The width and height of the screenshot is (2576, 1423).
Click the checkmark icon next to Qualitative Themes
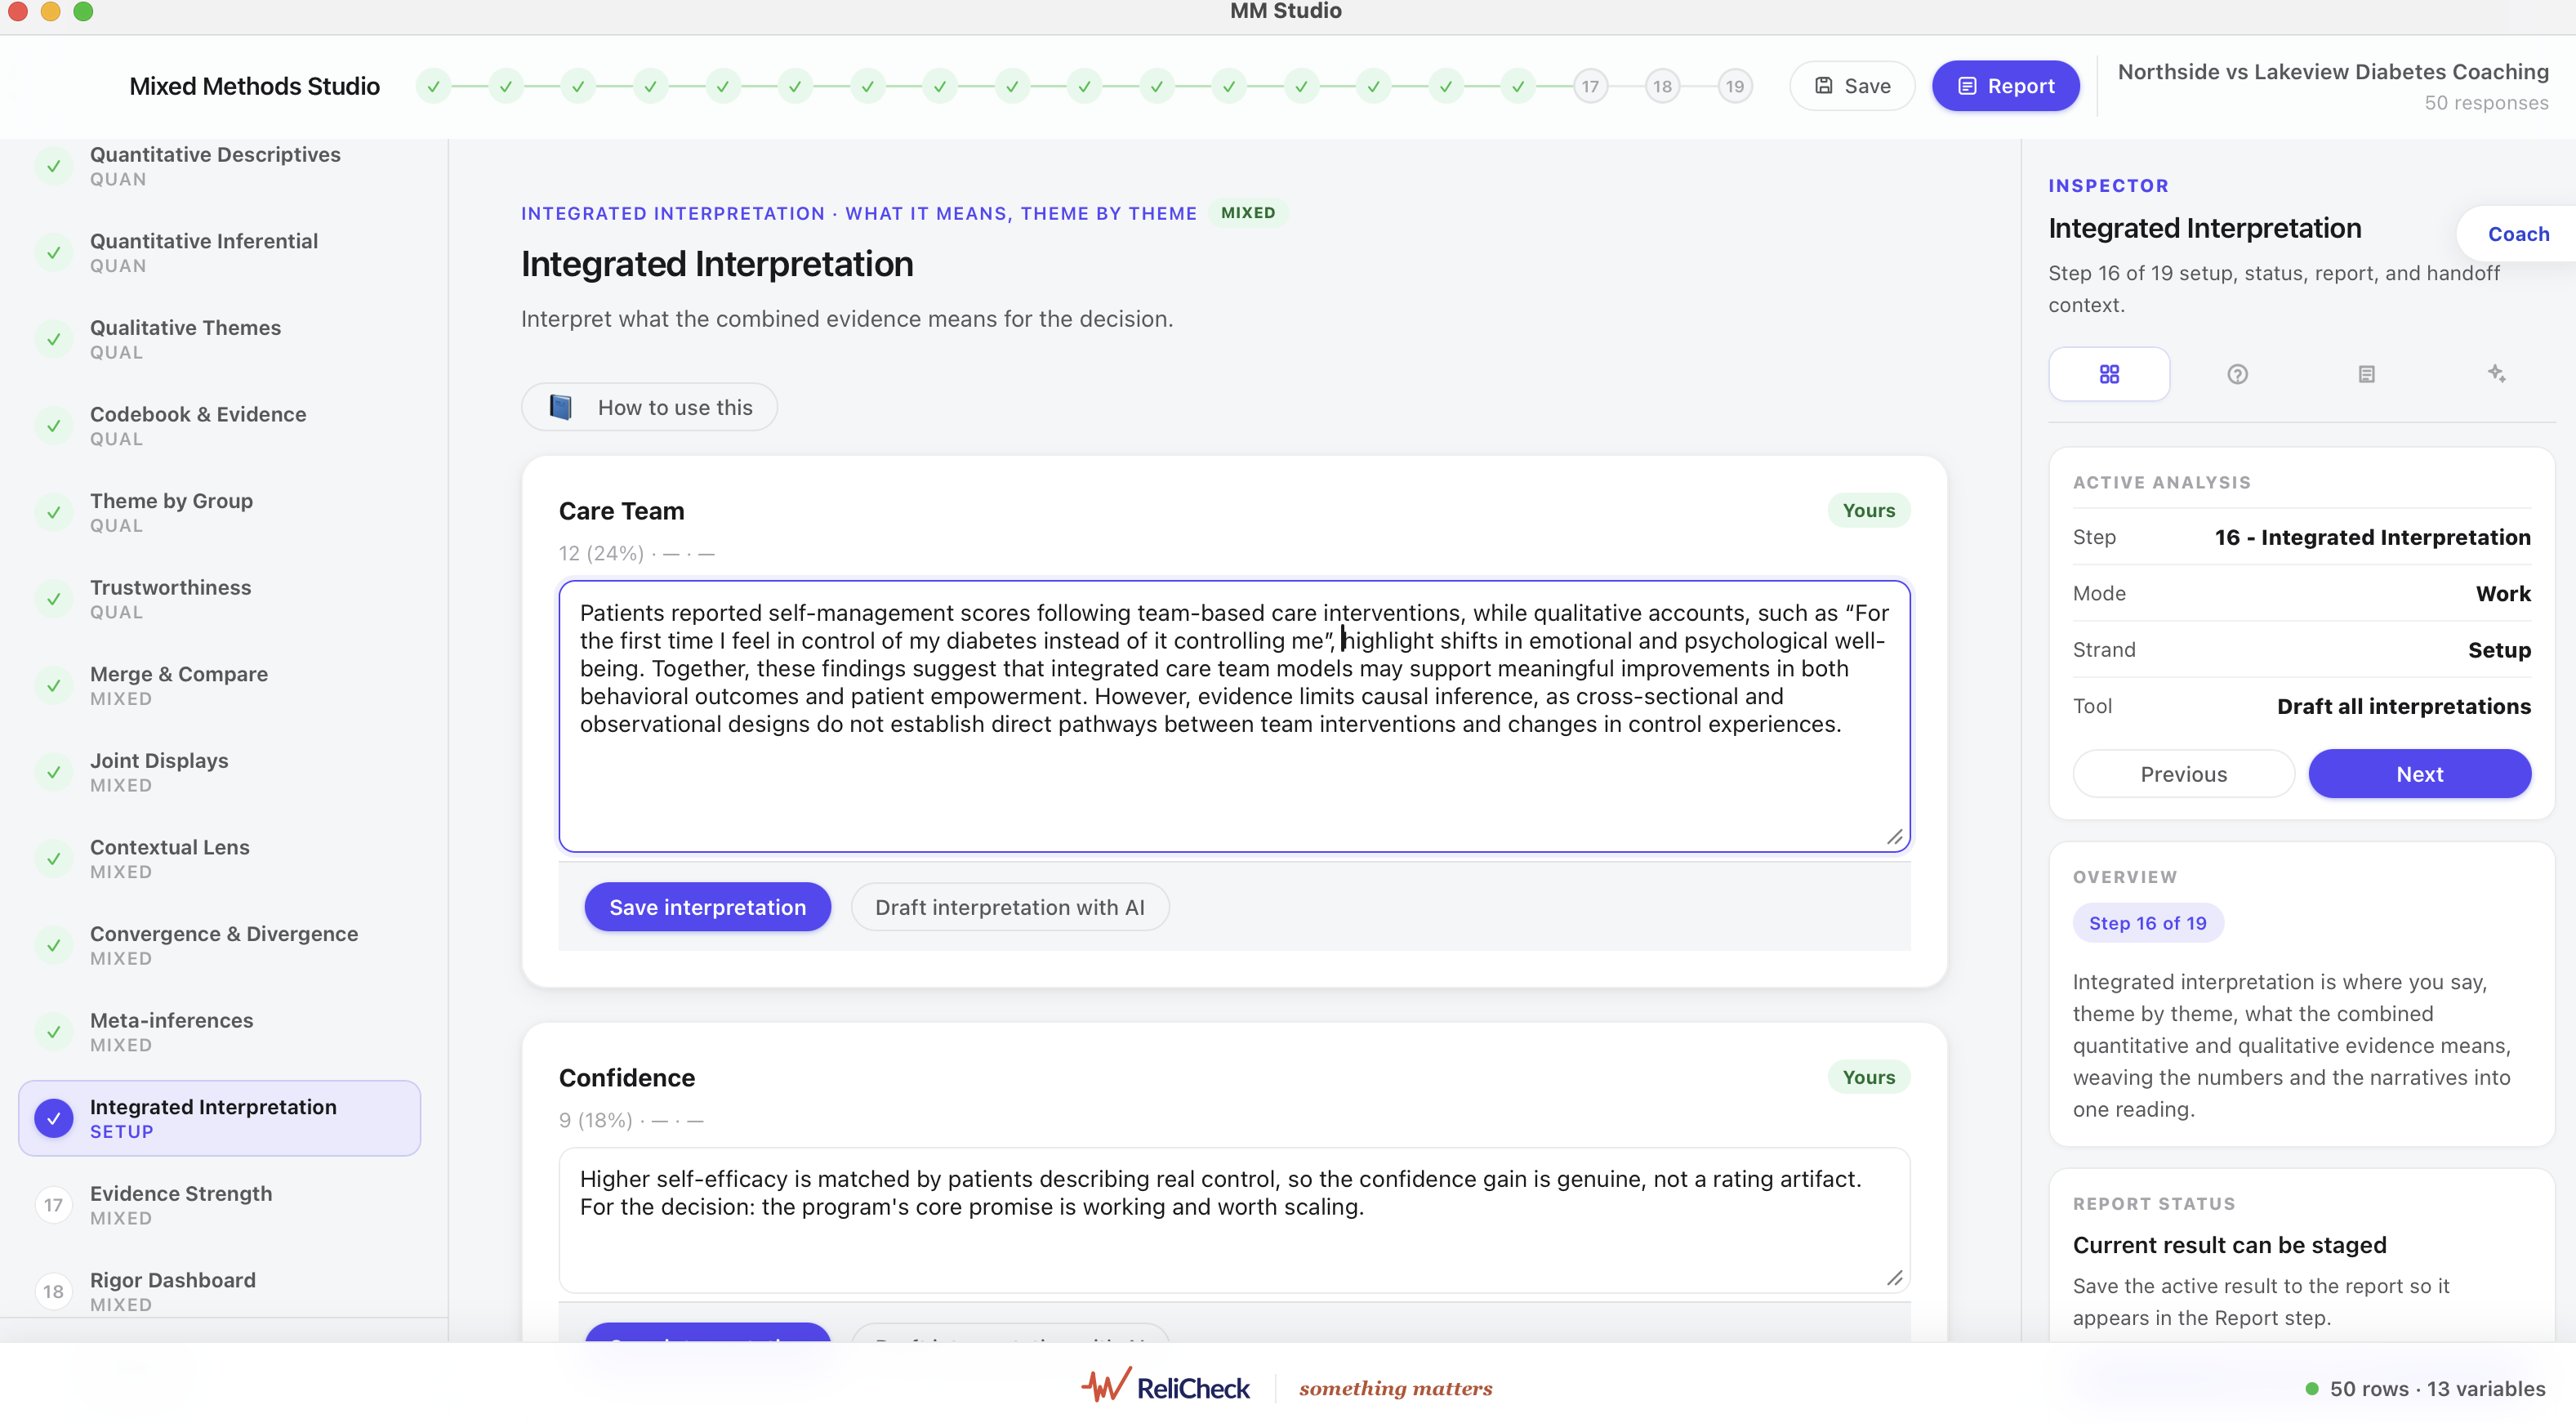(x=54, y=339)
